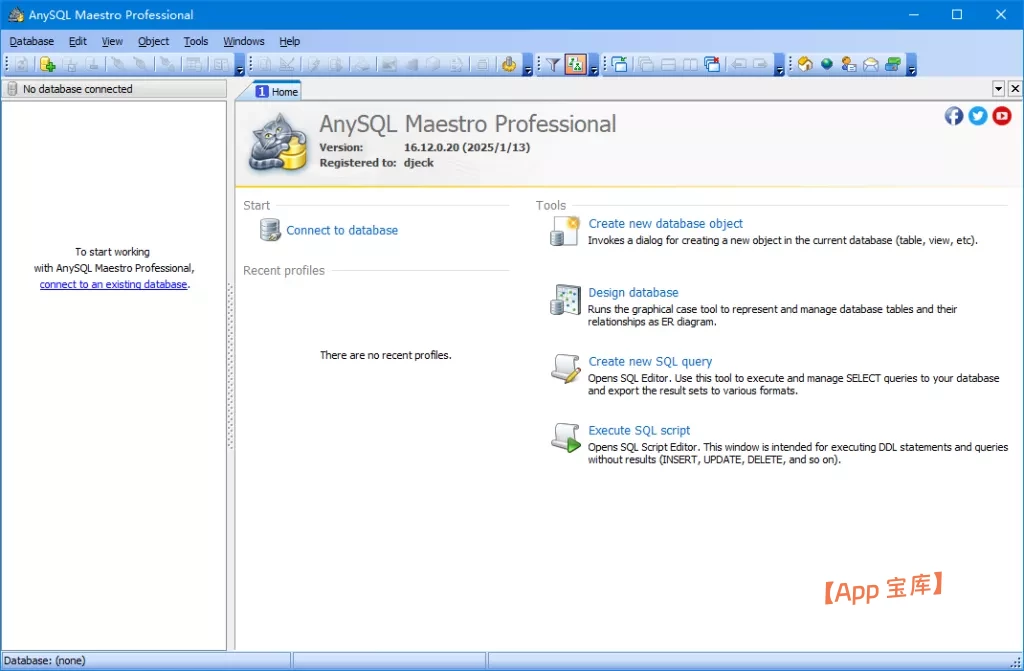This screenshot has height=671, width=1024.
Task: Toggle the highlighted sort objects toolbar button
Action: 575,65
